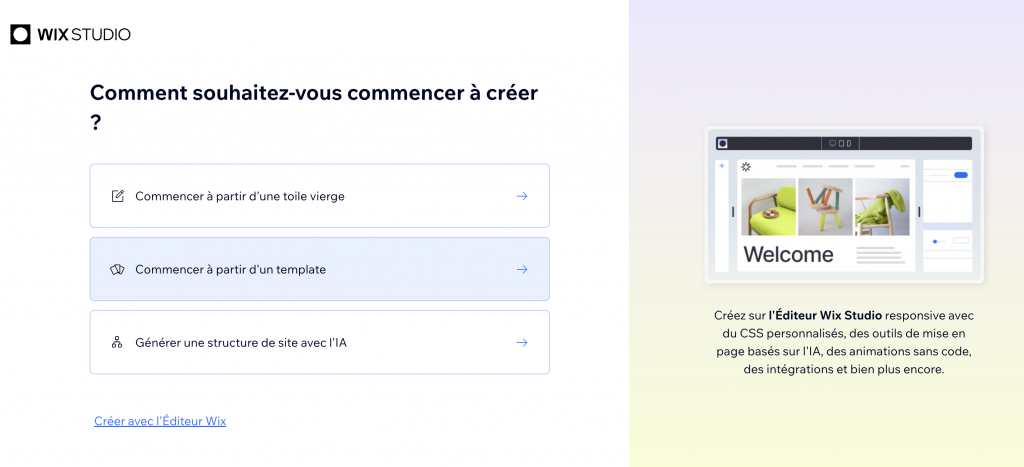Click the slider in the preview panel
The height and width of the screenshot is (467, 1024).
(x=936, y=241)
